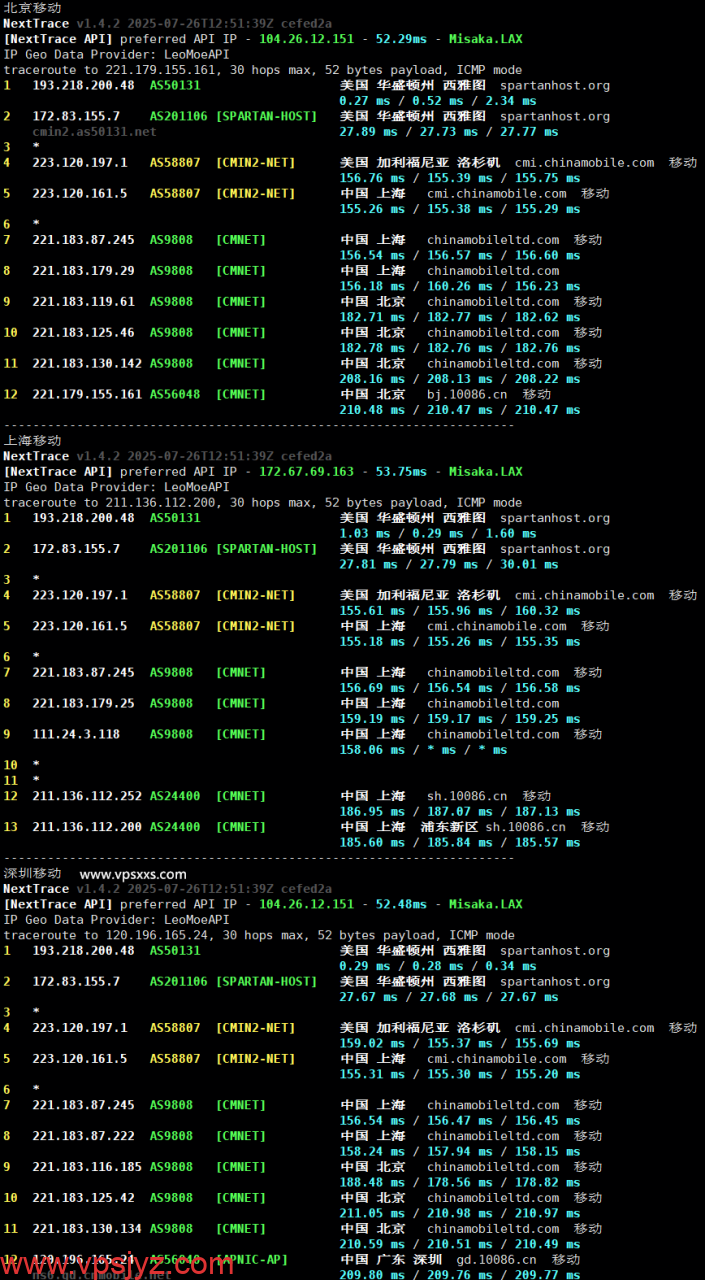Select latency "211.05 ms / 210.98 ms / 210.97 ms"
The width and height of the screenshot is (705, 1280).
(x=460, y=1213)
